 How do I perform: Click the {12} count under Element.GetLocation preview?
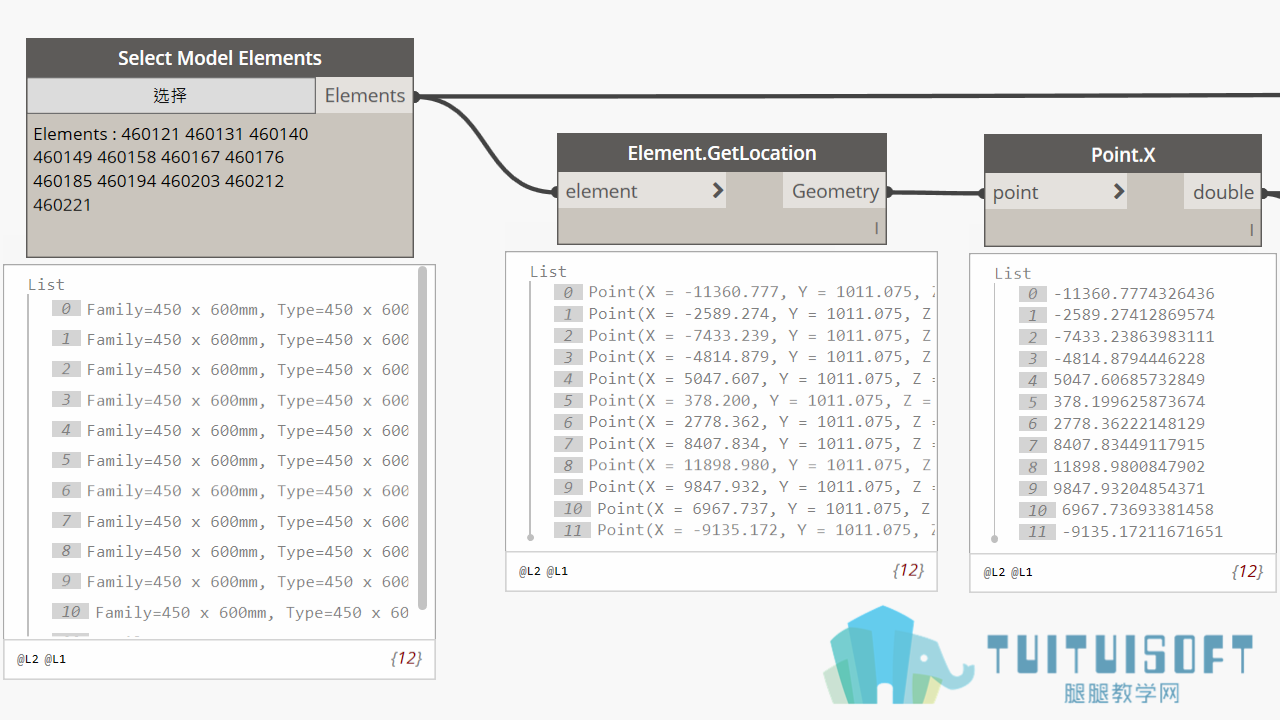908,571
